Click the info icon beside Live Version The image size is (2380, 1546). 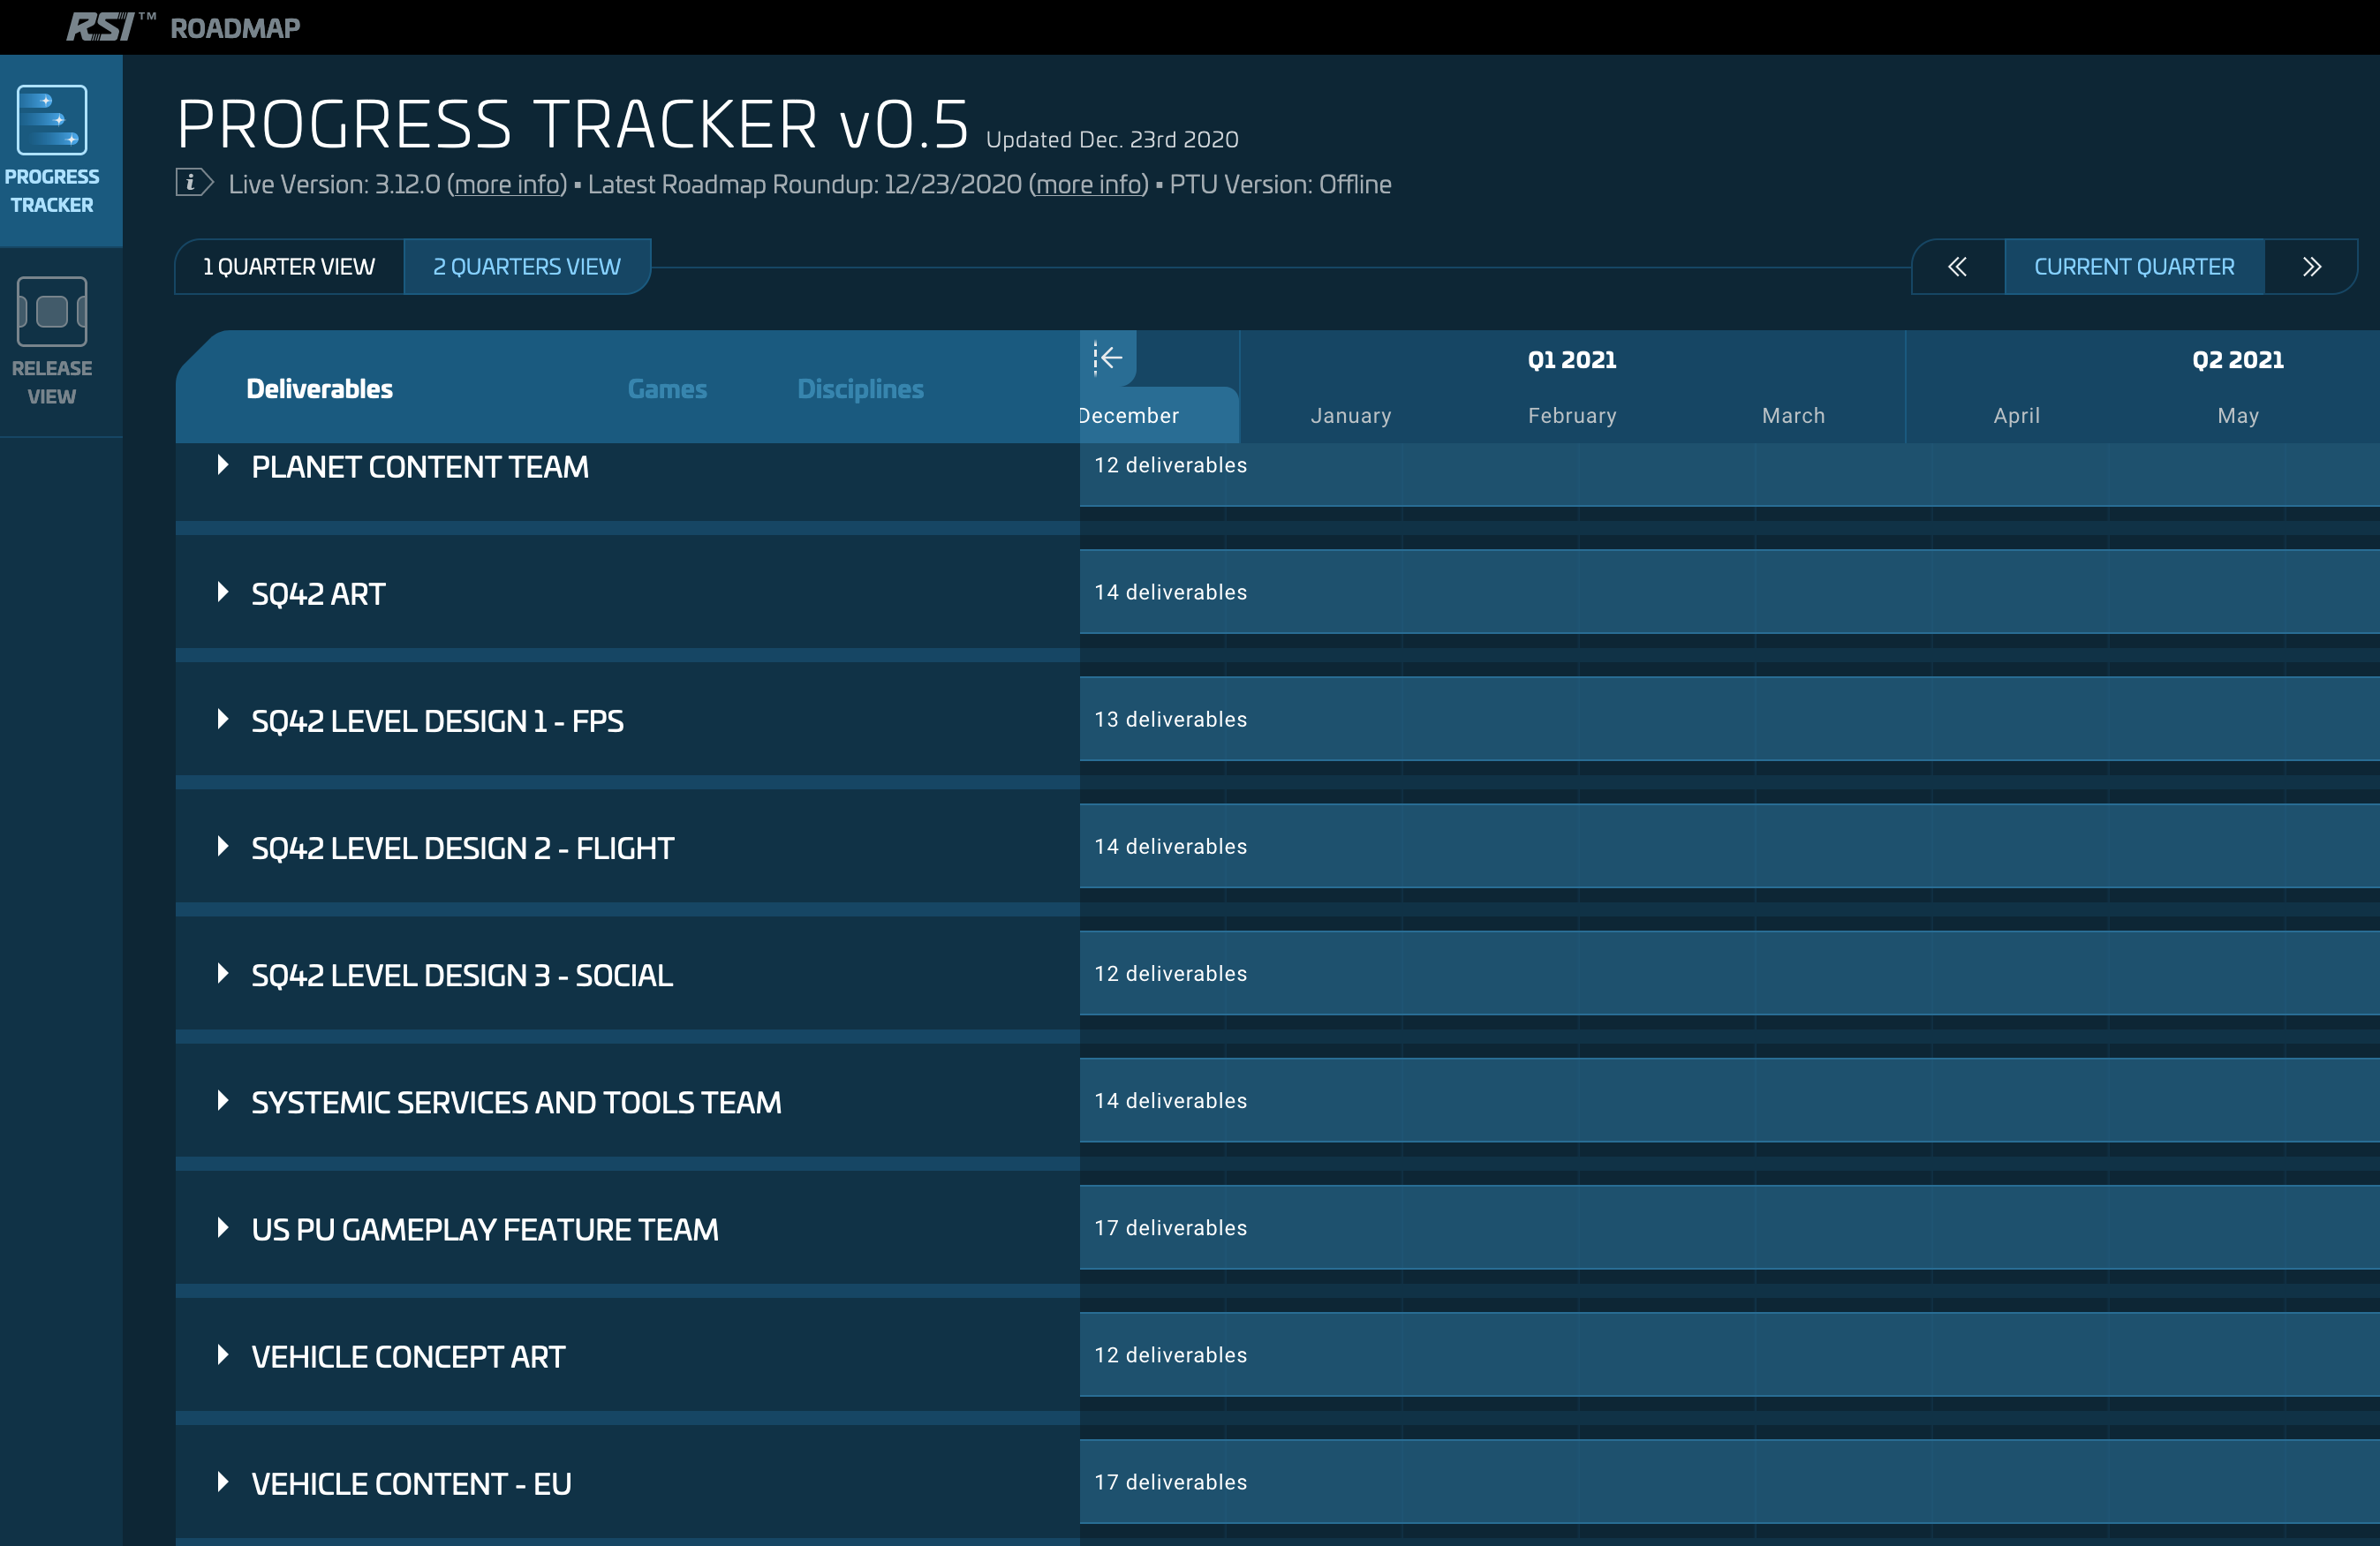pos(193,183)
